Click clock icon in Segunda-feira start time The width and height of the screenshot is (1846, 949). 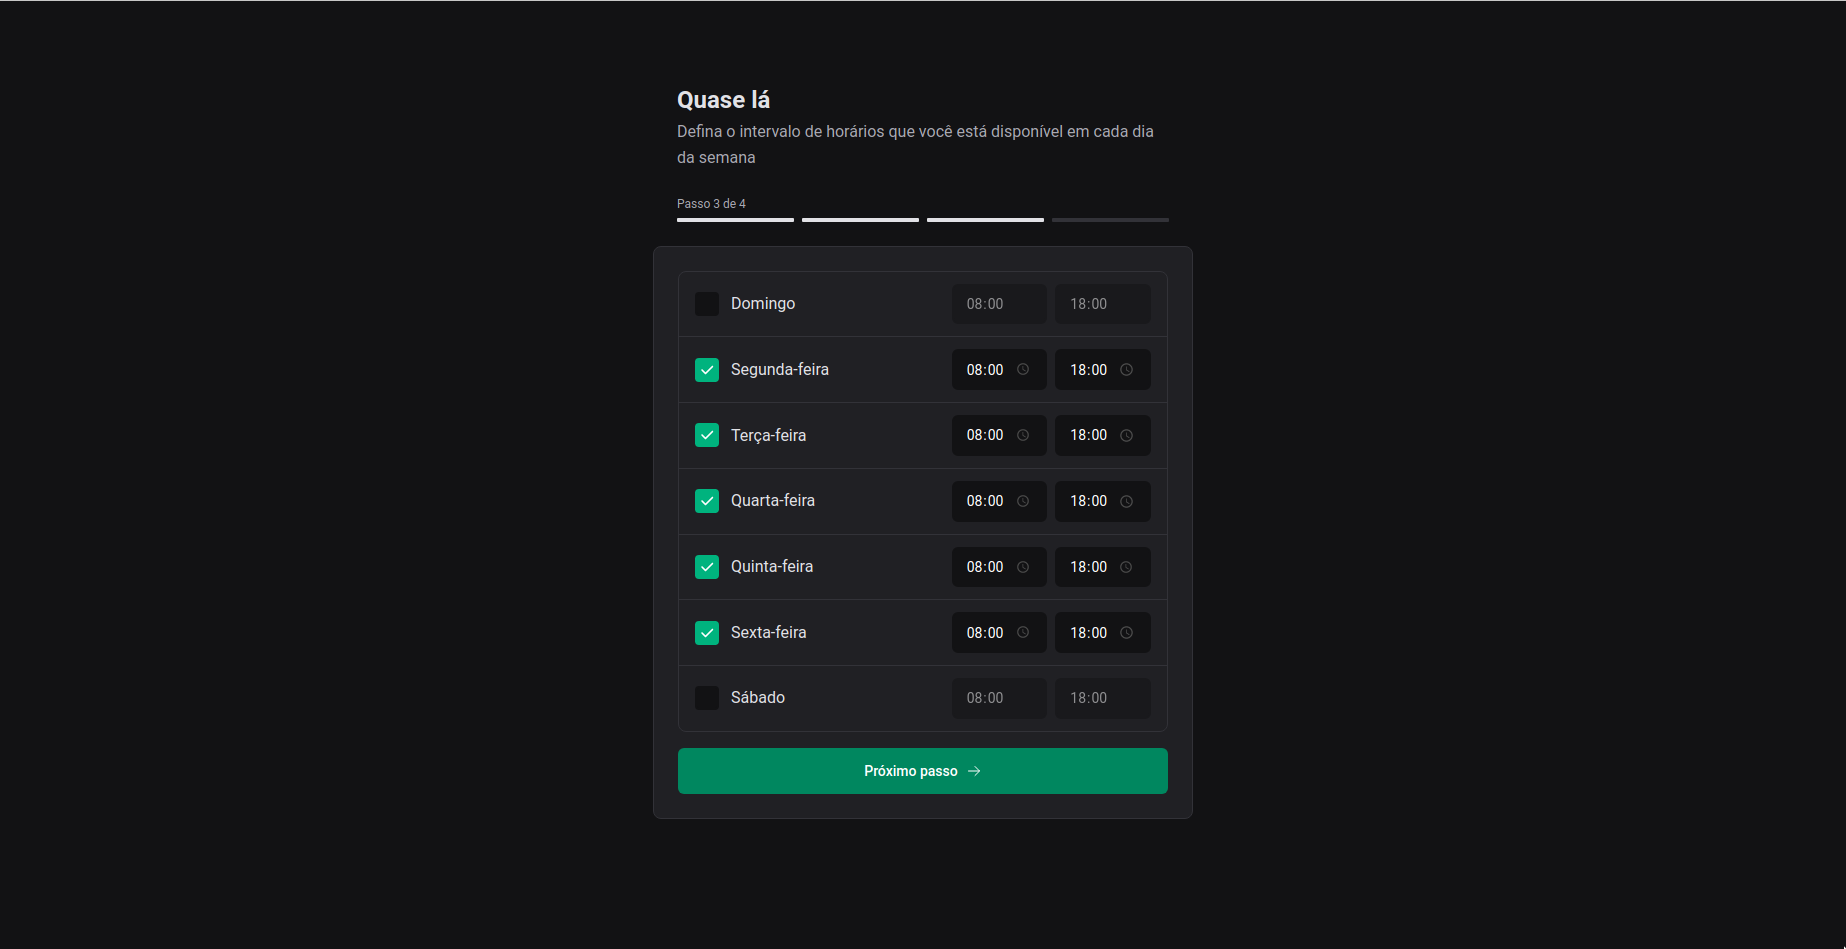click(x=1023, y=370)
